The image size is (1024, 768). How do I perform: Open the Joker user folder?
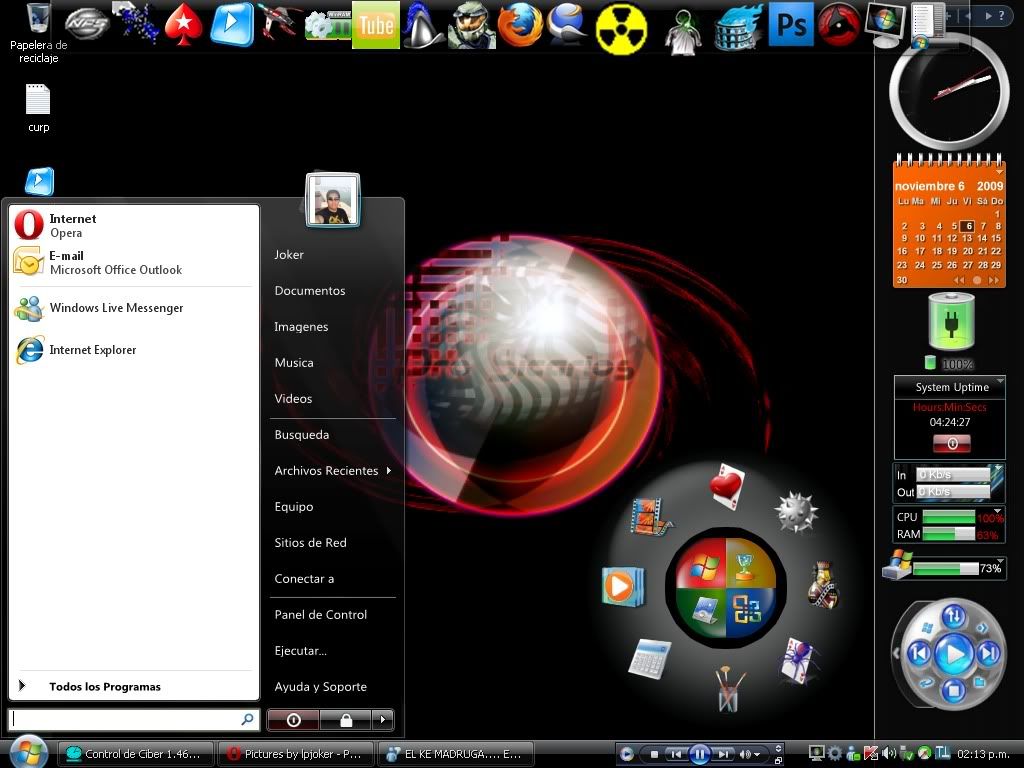[289, 255]
